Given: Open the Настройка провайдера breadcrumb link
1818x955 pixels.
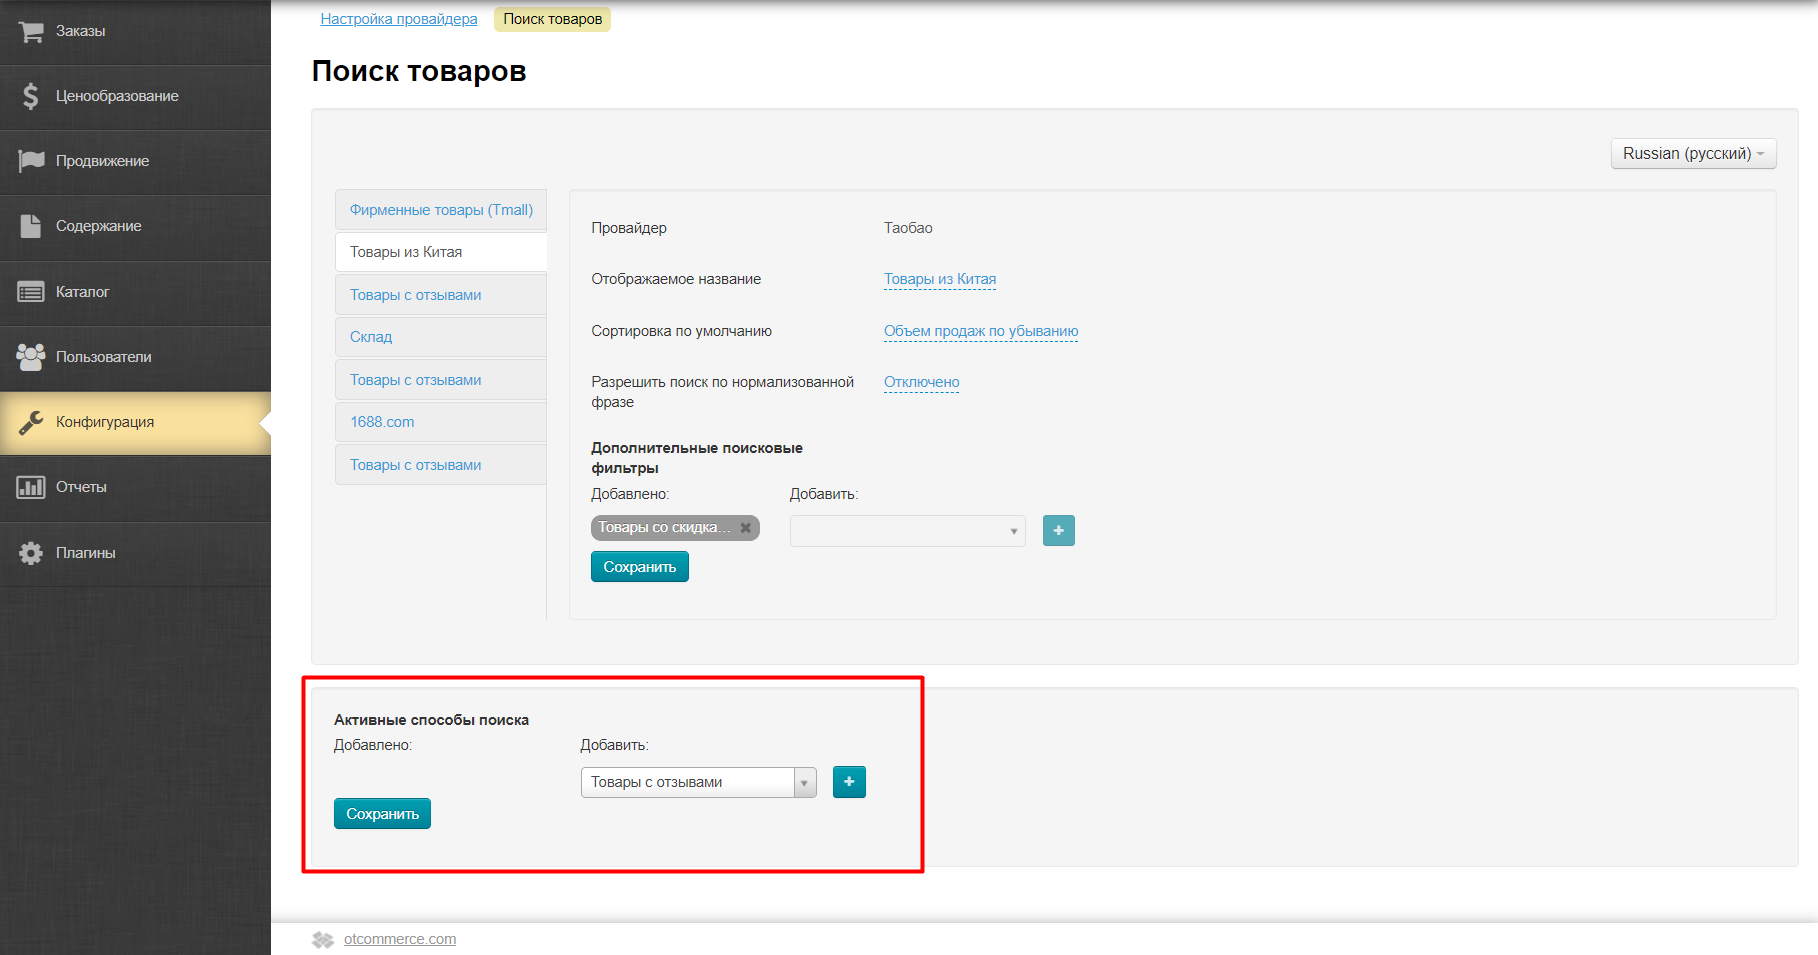Looking at the screenshot, I should pos(398,18).
